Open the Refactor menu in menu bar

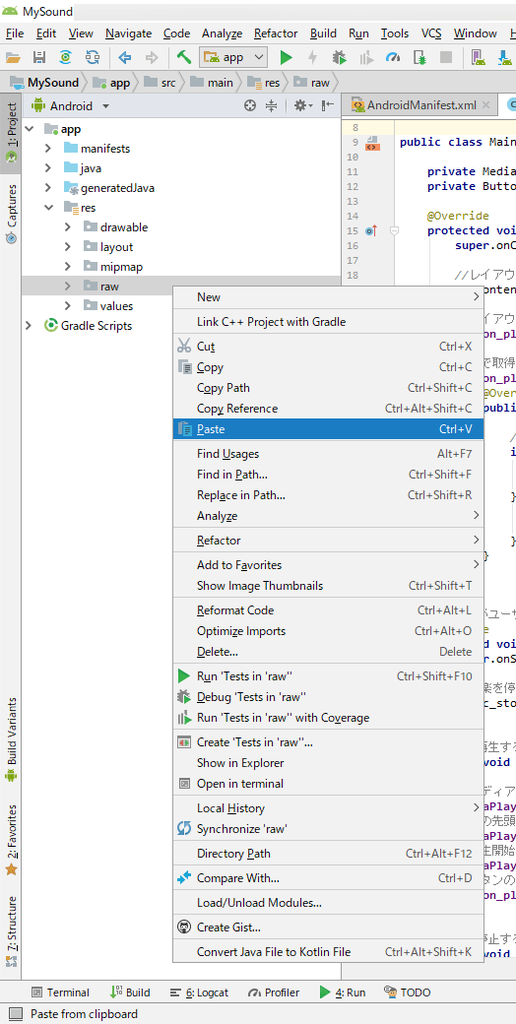click(x=276, y=33)
